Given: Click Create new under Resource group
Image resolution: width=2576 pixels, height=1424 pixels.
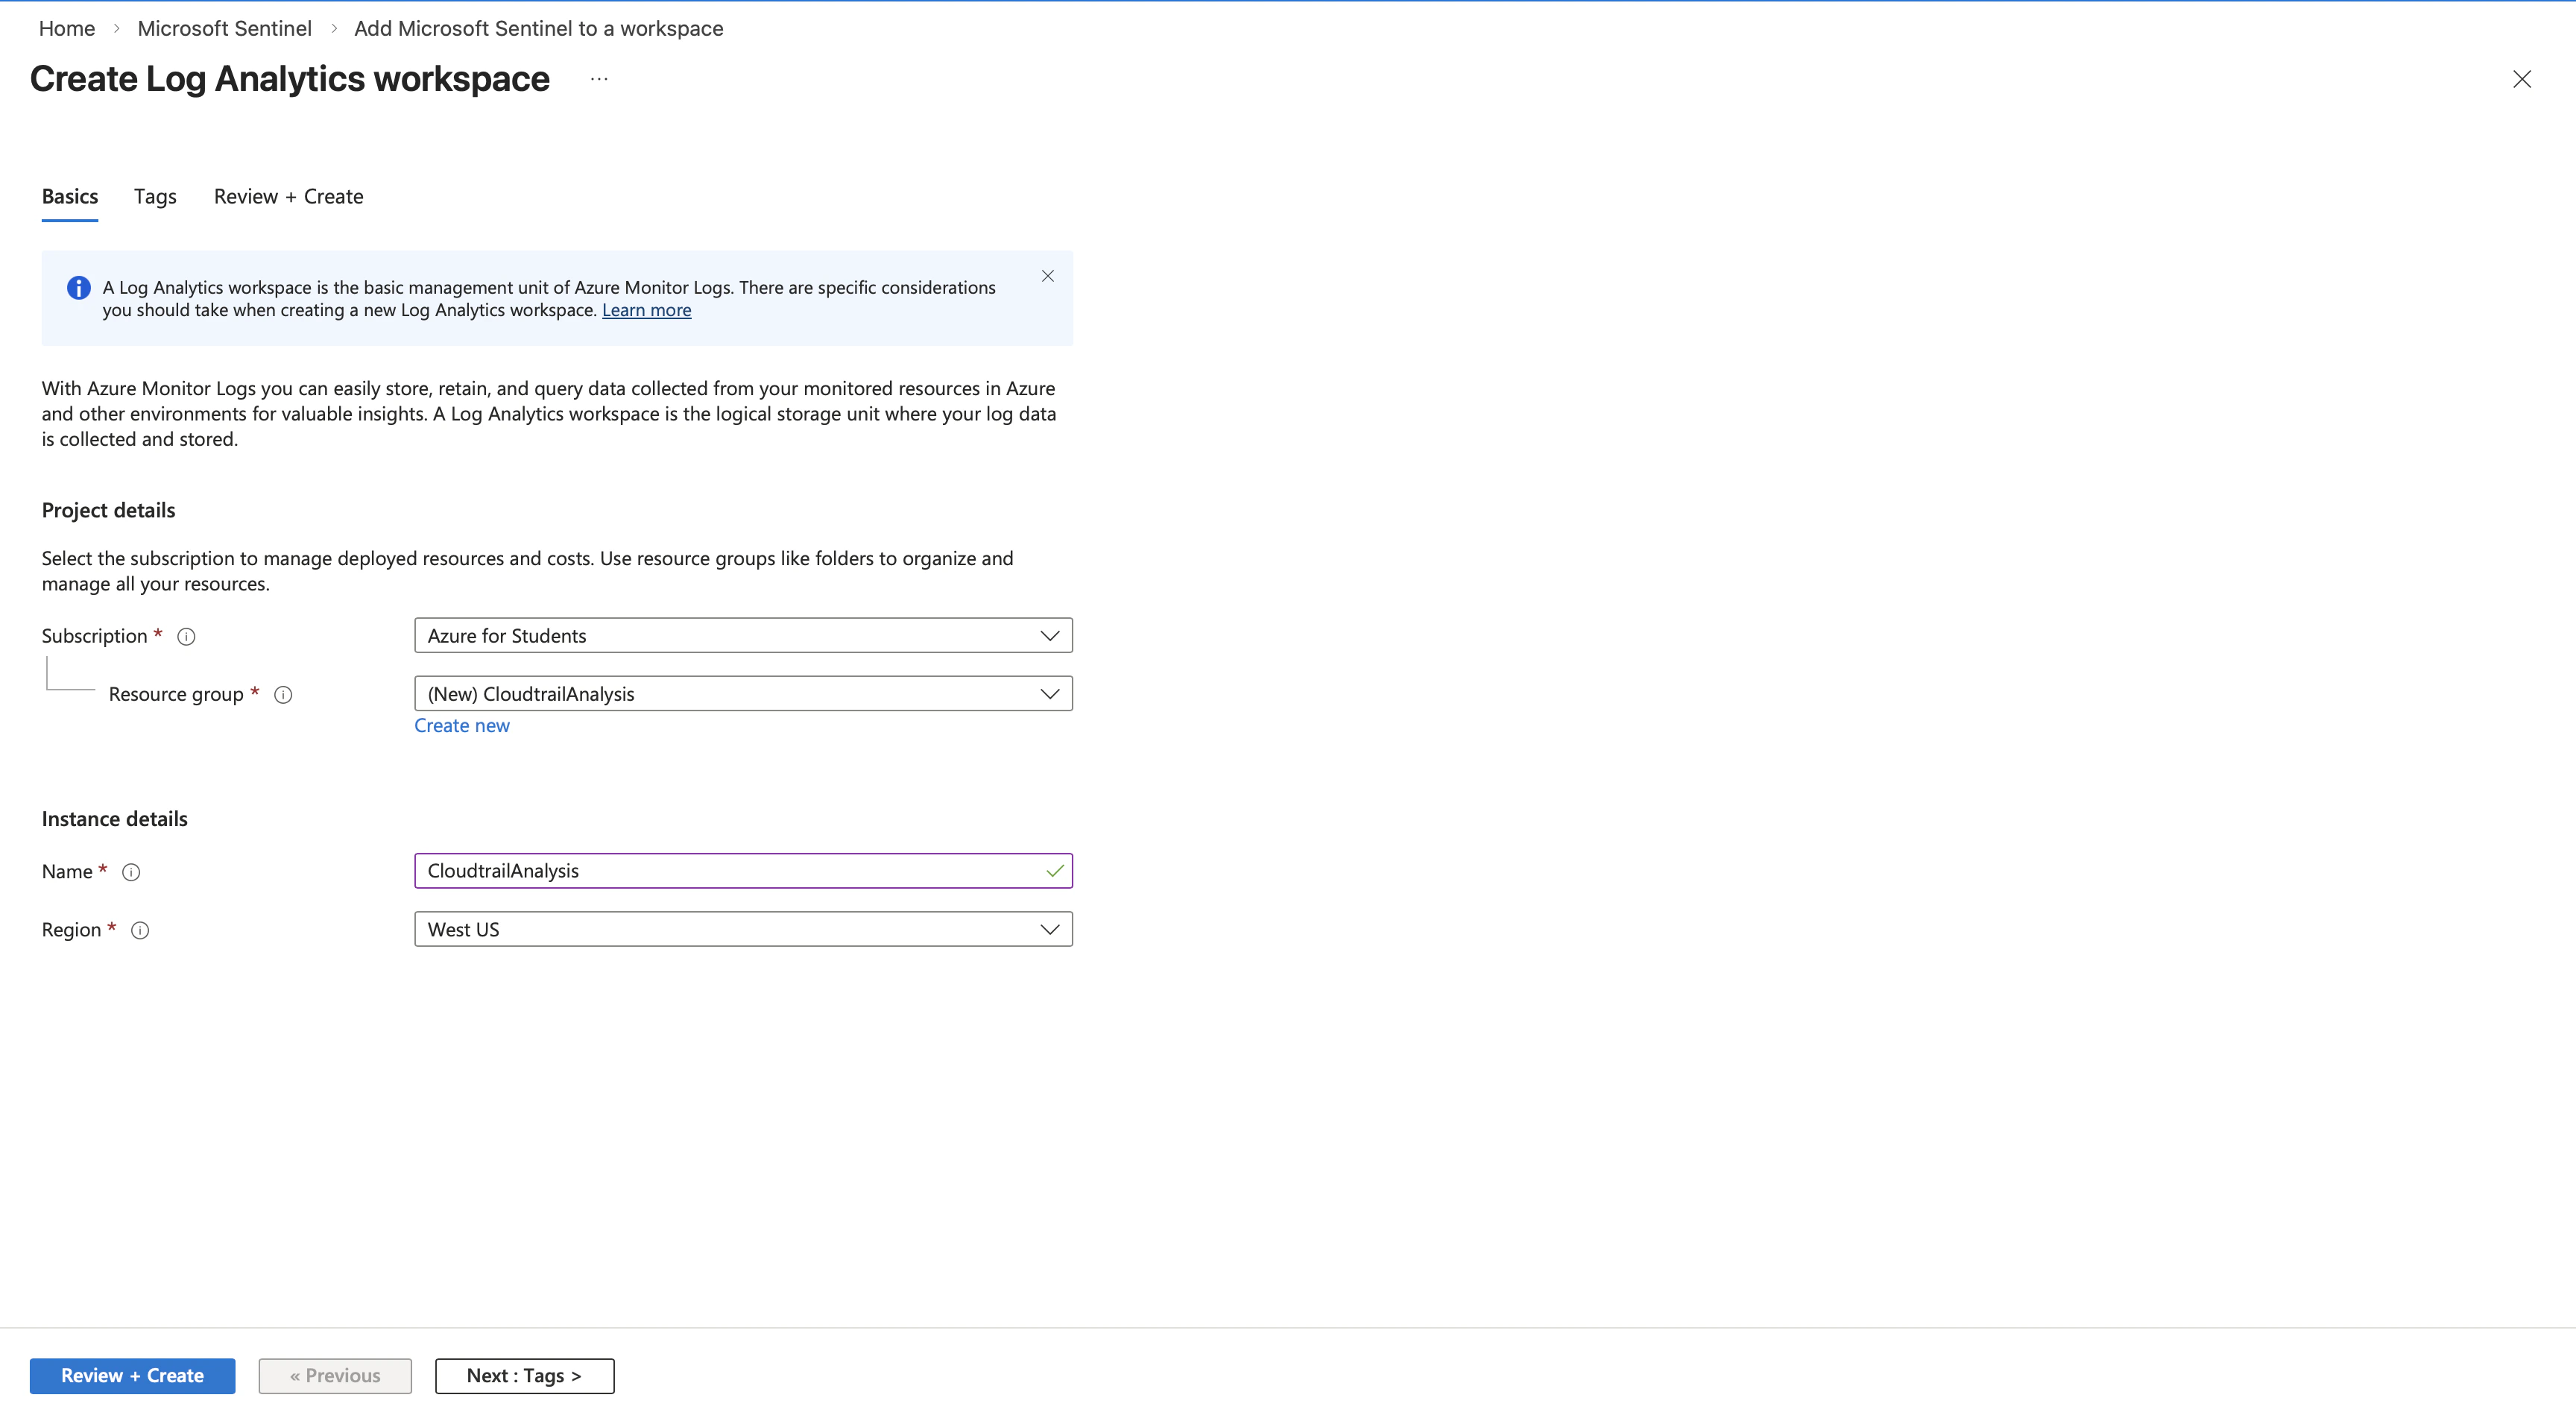Looking at the screenshot, I should (461, 725).
